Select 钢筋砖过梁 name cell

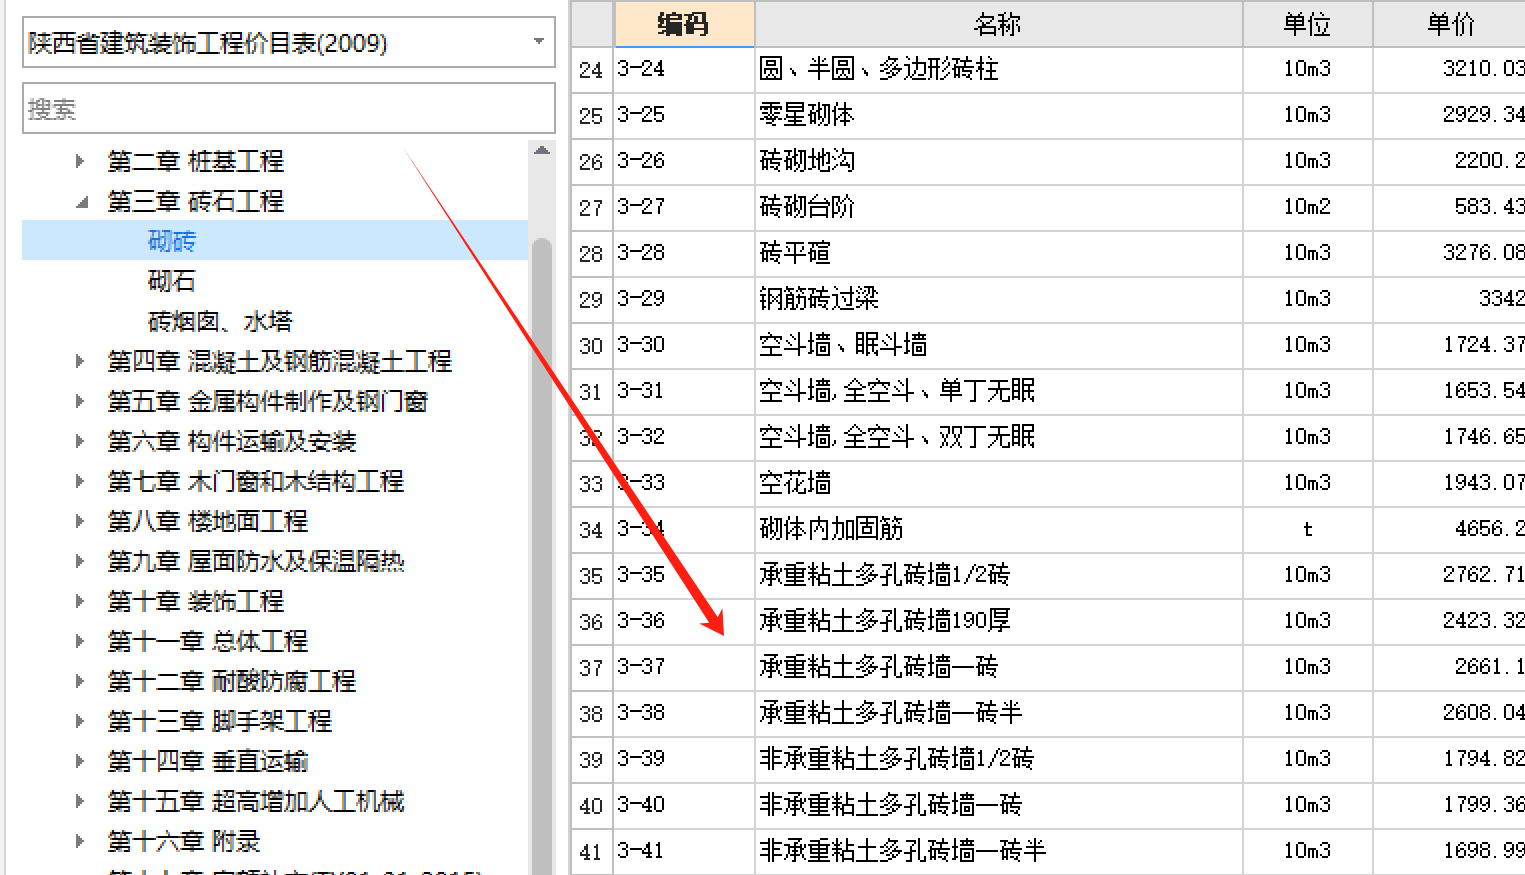click(998, 299)
